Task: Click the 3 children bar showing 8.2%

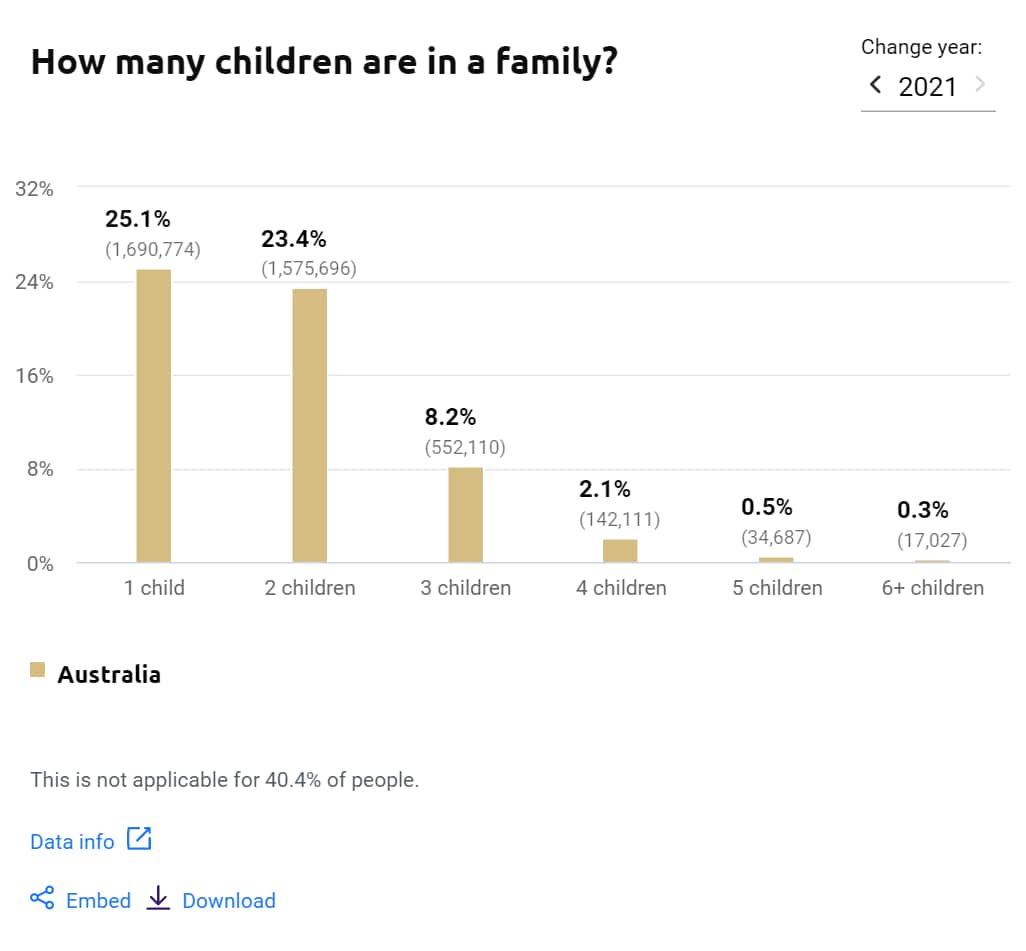Action: click(x=465, y=515)
